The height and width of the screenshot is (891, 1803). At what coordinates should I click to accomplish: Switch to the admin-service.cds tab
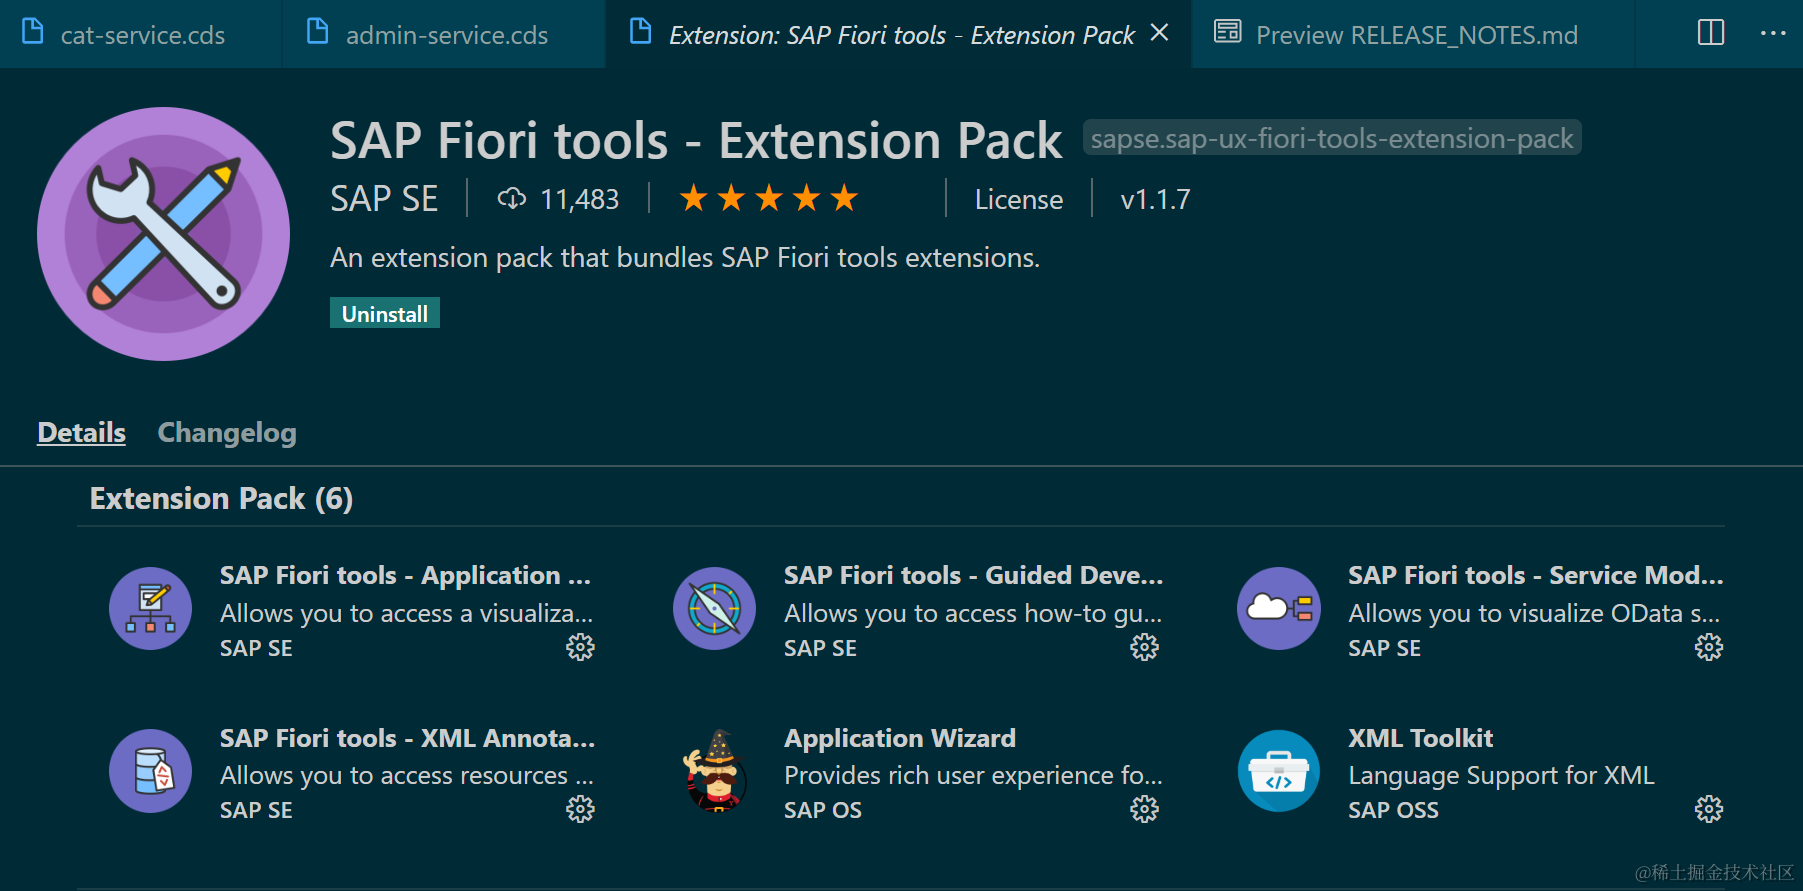(x=446, y=35)
